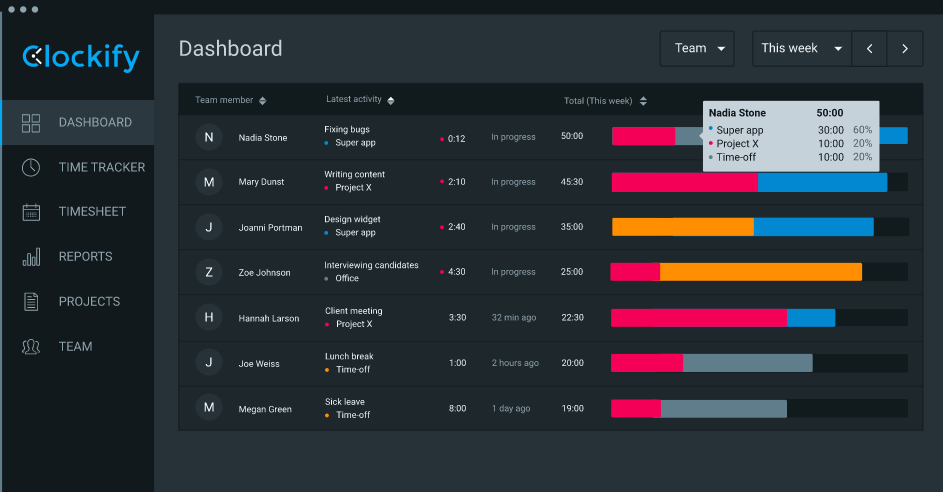Click the Dashboard grid icon in sidebar
This screenshot has width=943, height=492.
point(31,123)
